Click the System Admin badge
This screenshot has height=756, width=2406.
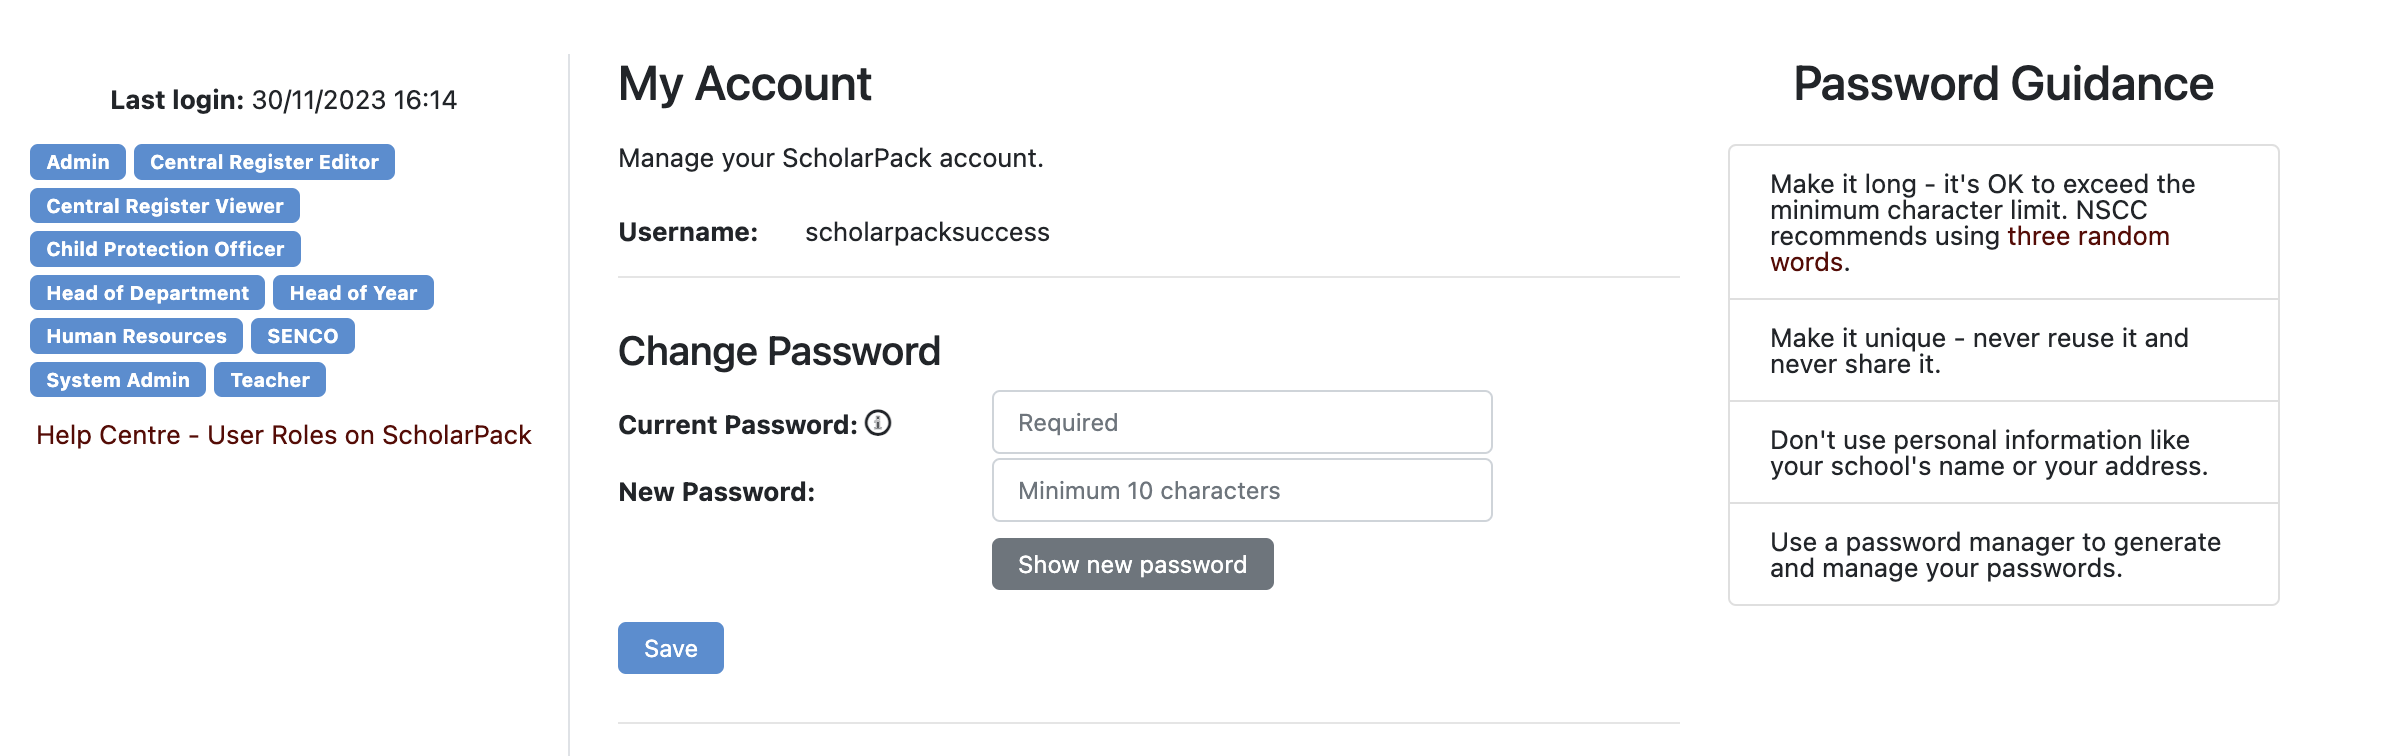coord(117,380)
